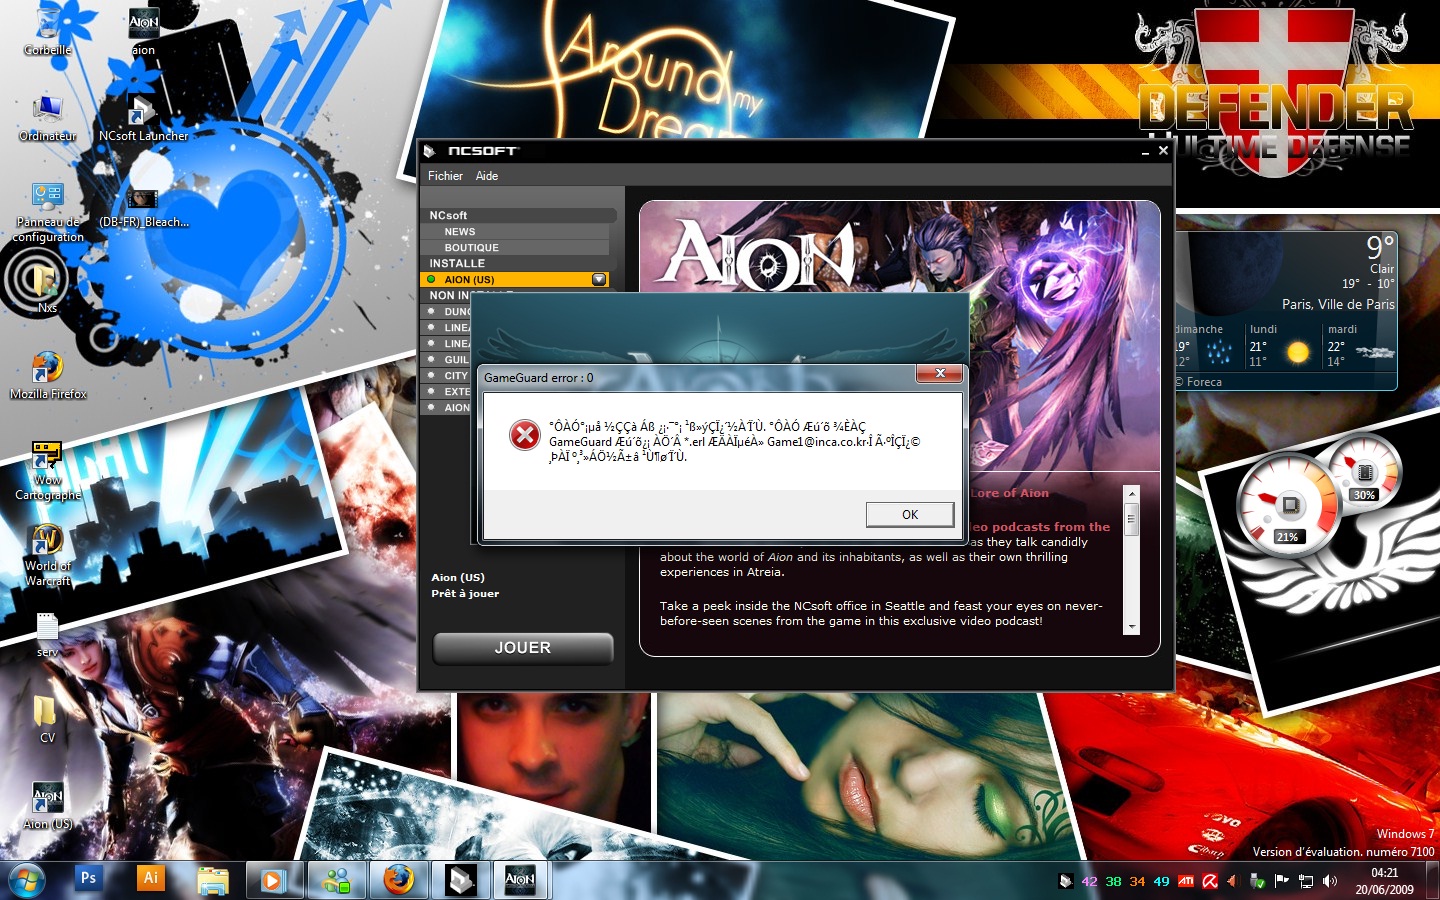Screen dimensions: 1440x900
Task: Select the installed AION (US) game entry
Action: click(516, 279)
